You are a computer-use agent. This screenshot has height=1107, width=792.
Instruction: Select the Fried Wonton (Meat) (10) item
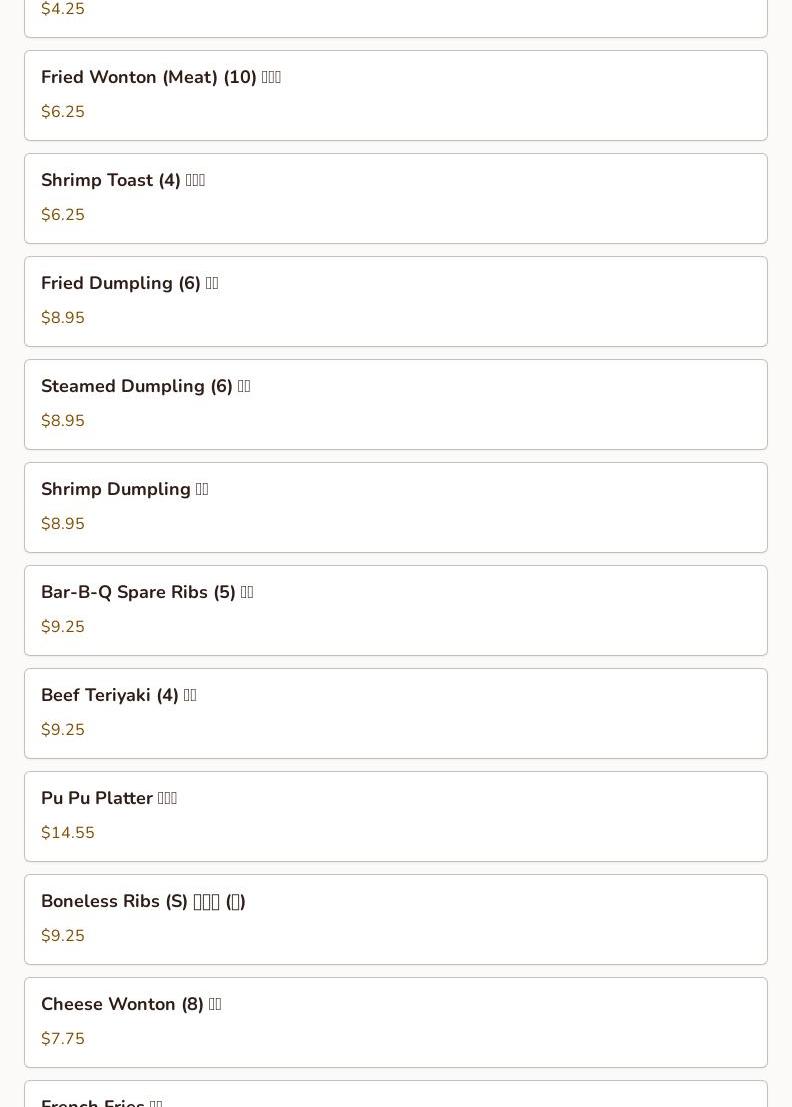pyautogui.click(x=395, y=95)
